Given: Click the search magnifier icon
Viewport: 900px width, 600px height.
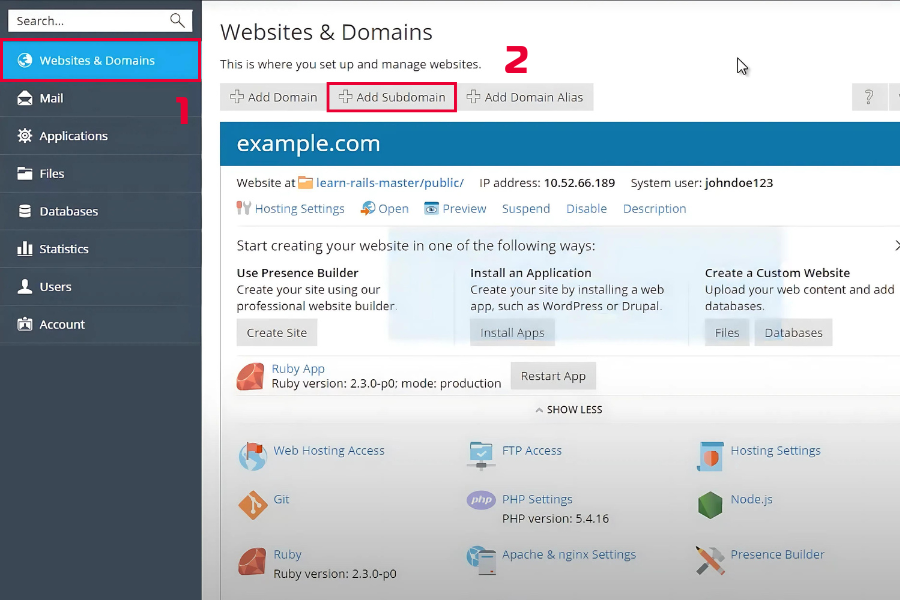Looking at the screenshot, I should [x=177, y=20].
